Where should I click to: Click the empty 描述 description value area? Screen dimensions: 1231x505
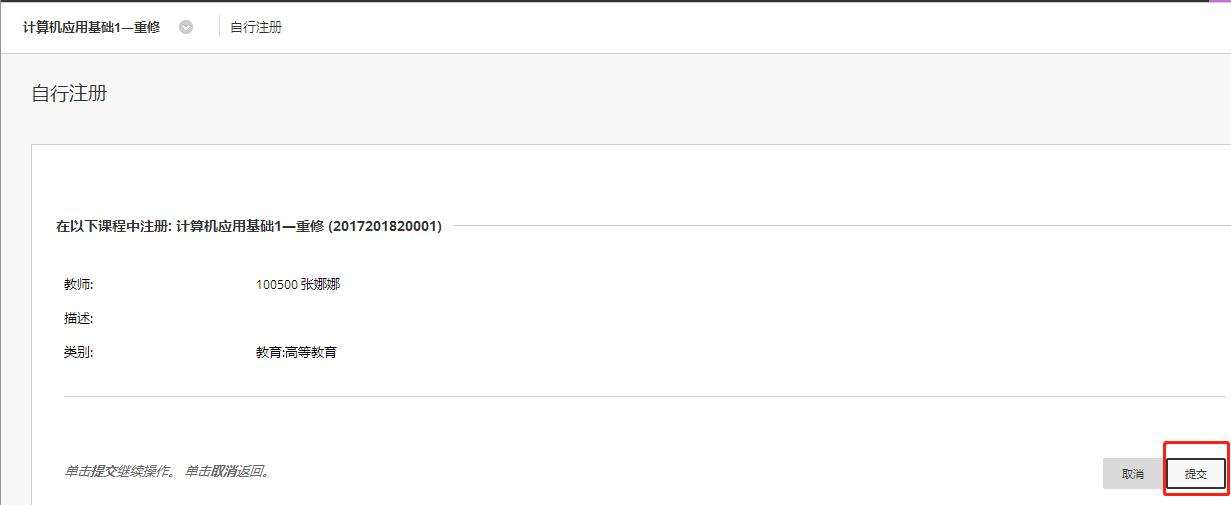coord(300,319)
